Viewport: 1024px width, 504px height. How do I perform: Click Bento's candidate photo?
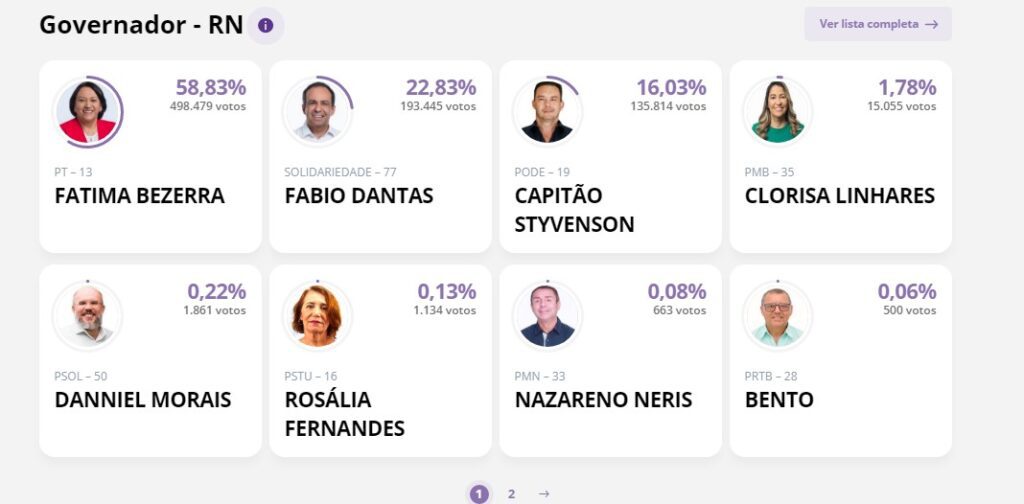778,316
